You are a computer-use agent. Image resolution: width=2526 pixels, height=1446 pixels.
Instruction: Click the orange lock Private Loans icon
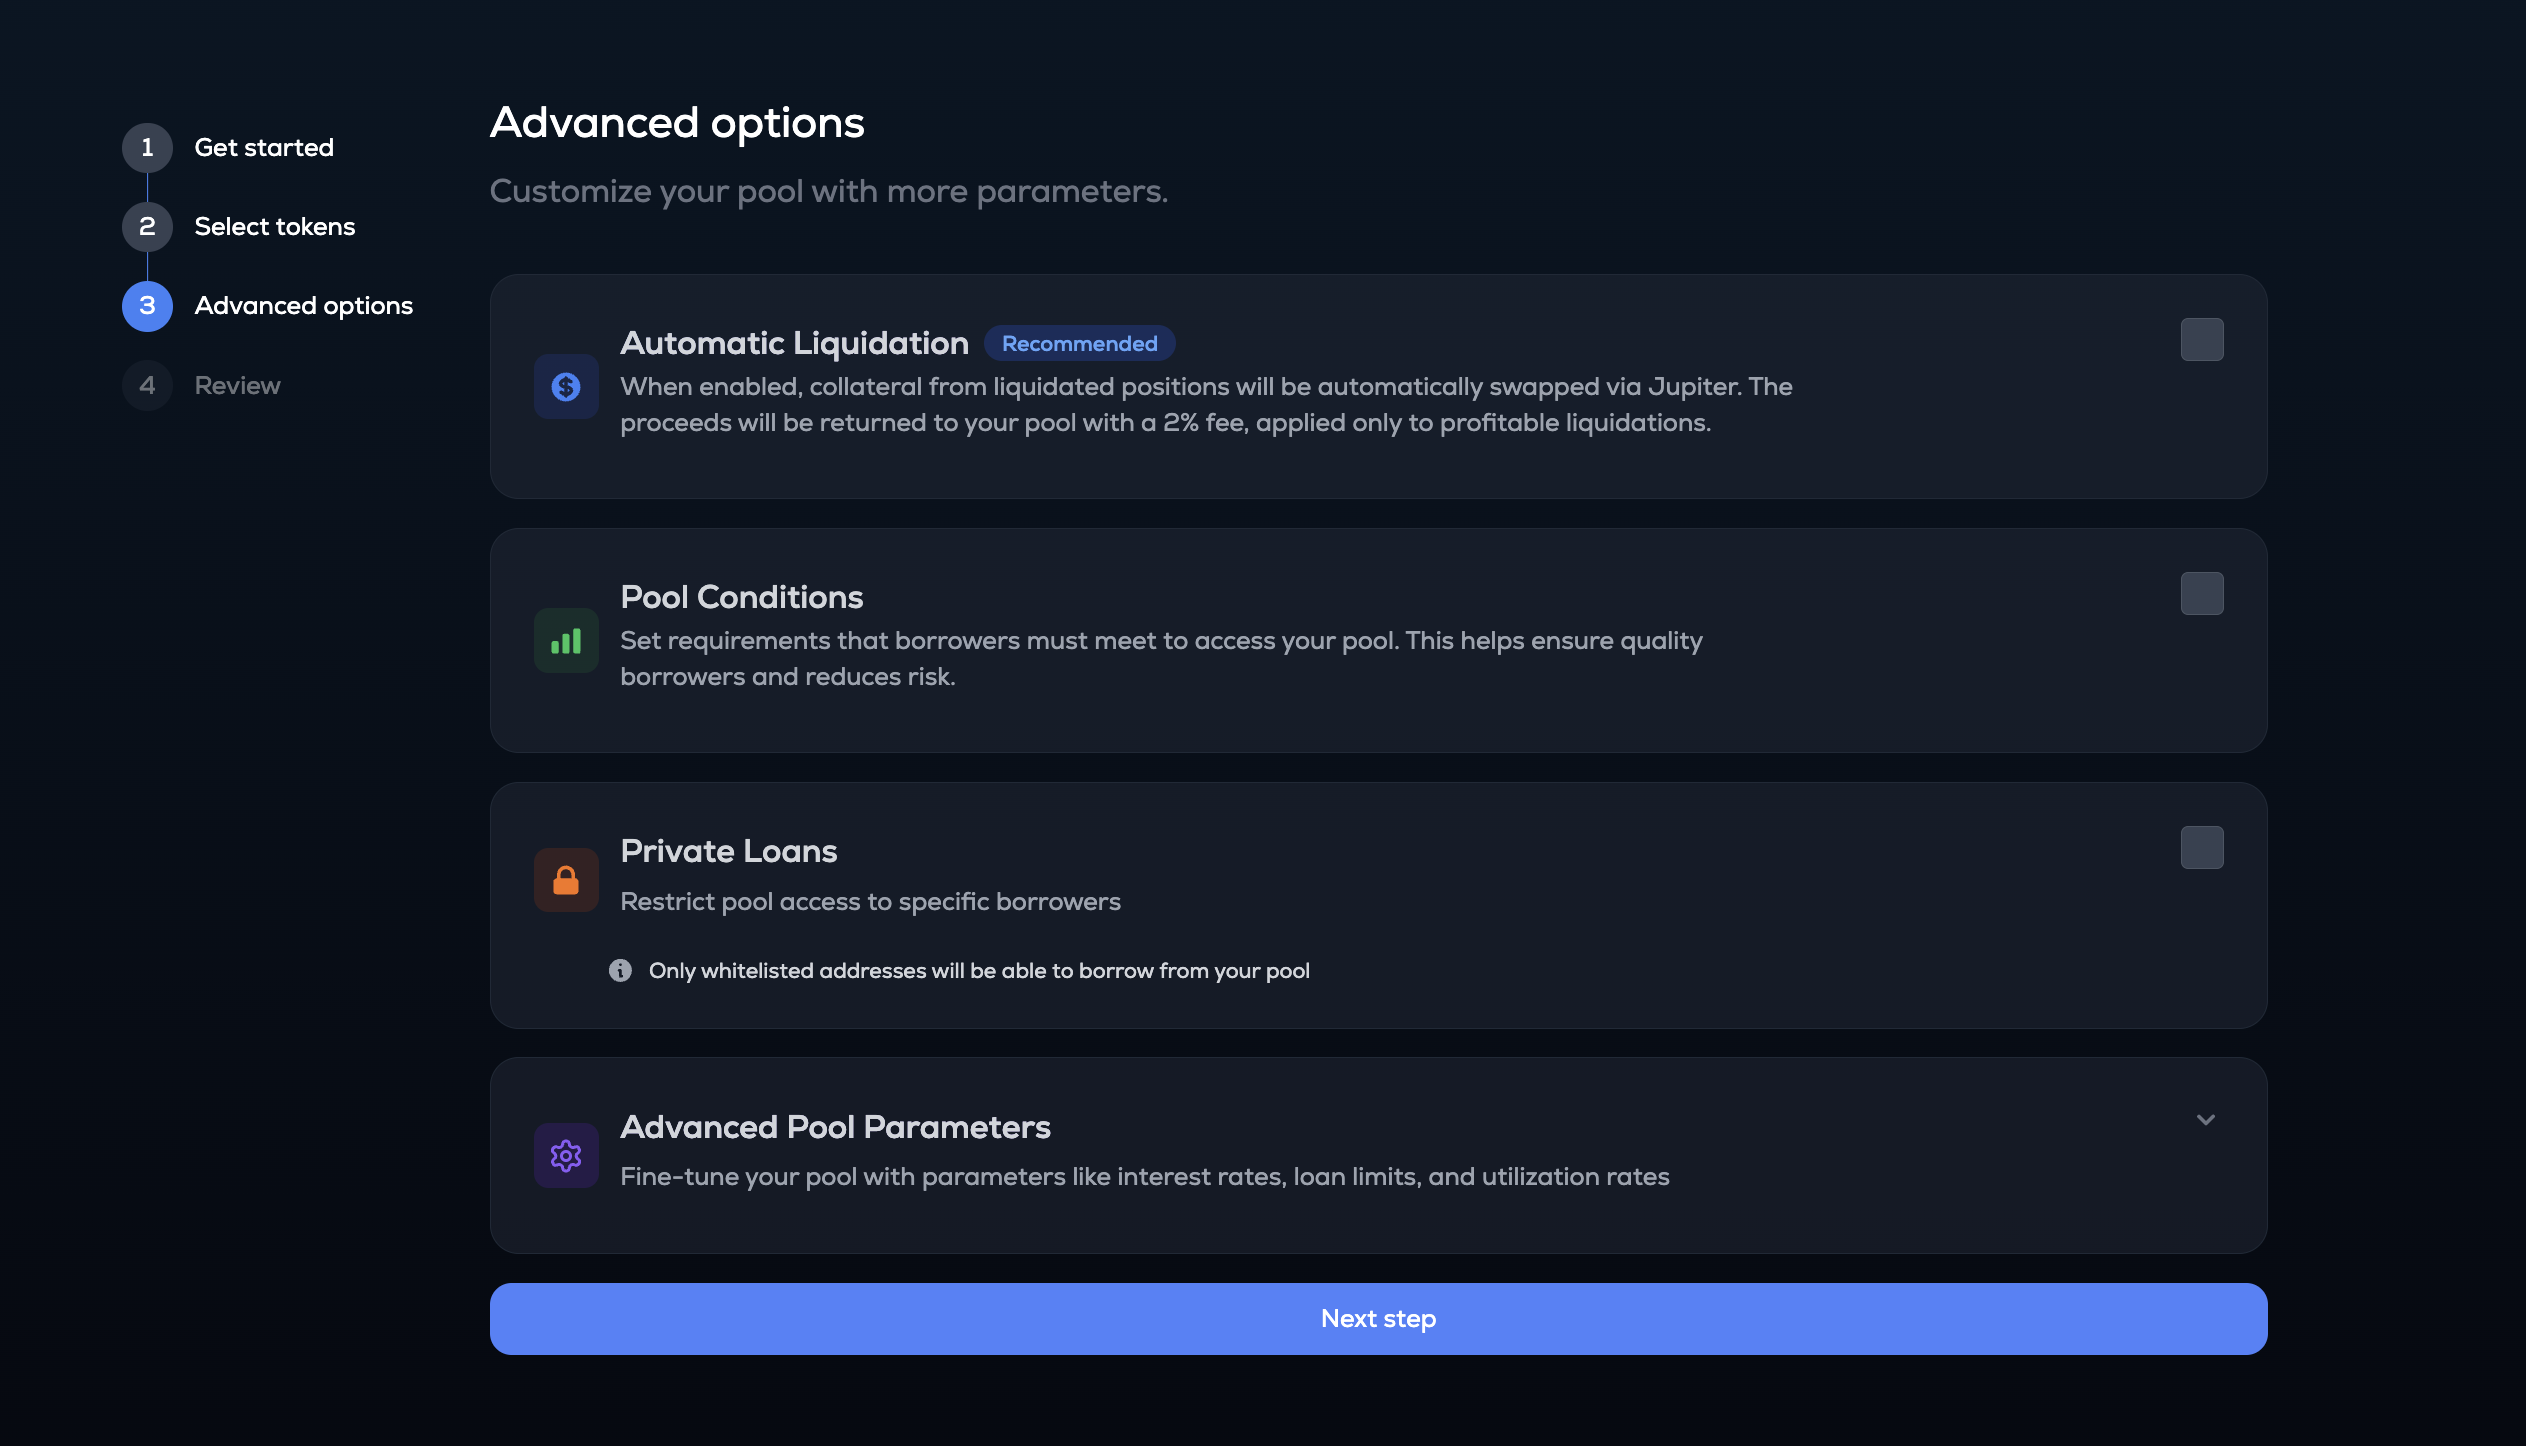click(566, 880)
